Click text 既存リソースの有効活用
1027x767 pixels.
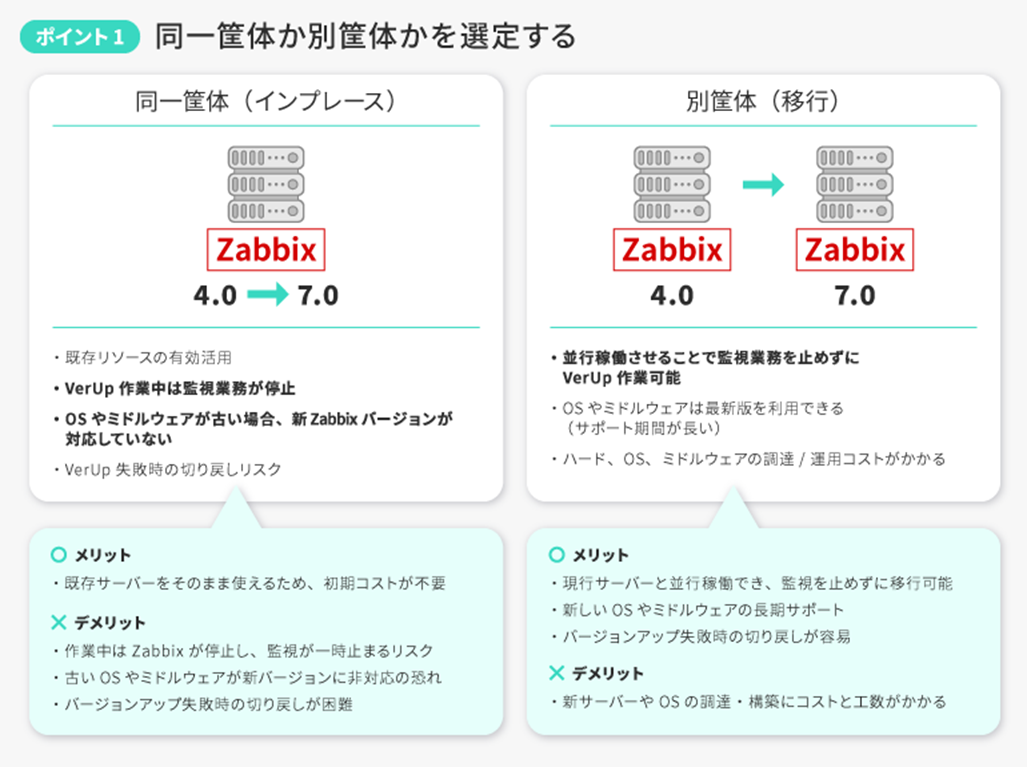tap(148, 358)
